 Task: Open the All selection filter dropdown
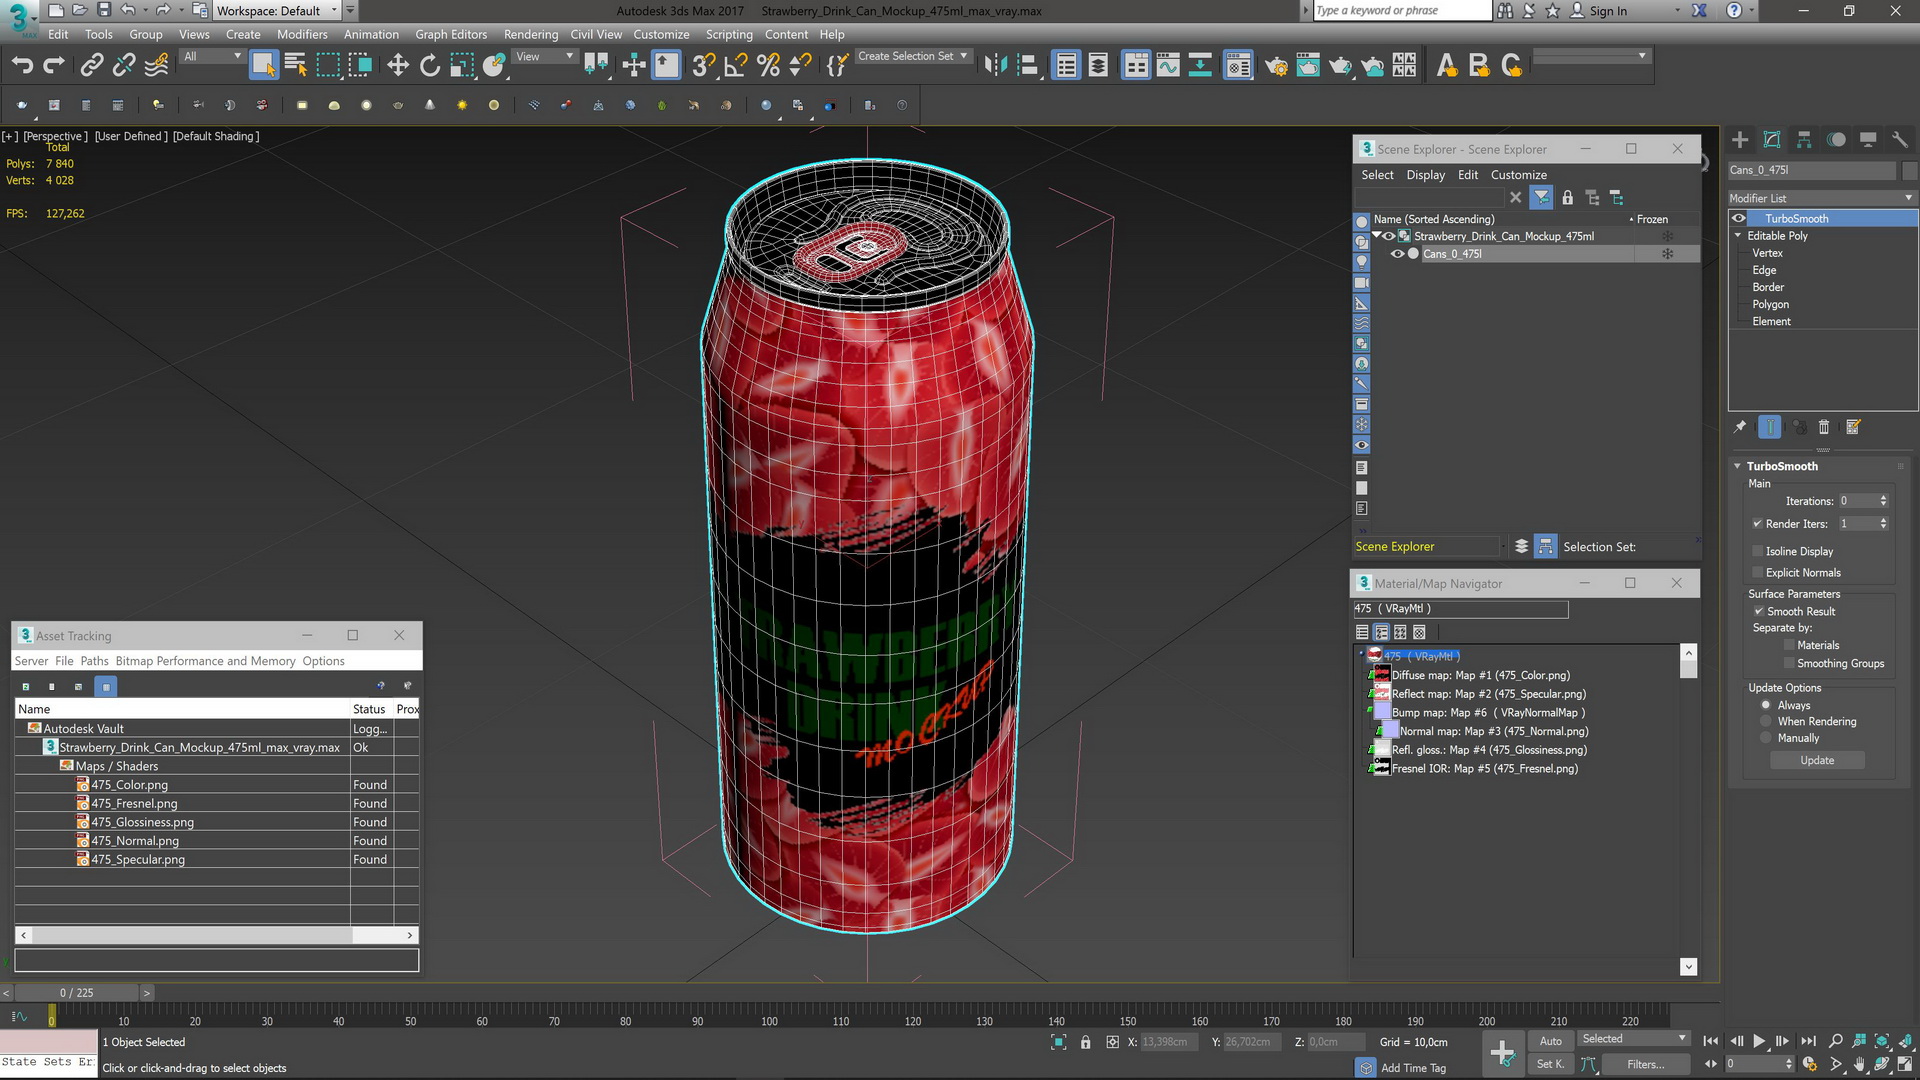[x=212, y=57]
